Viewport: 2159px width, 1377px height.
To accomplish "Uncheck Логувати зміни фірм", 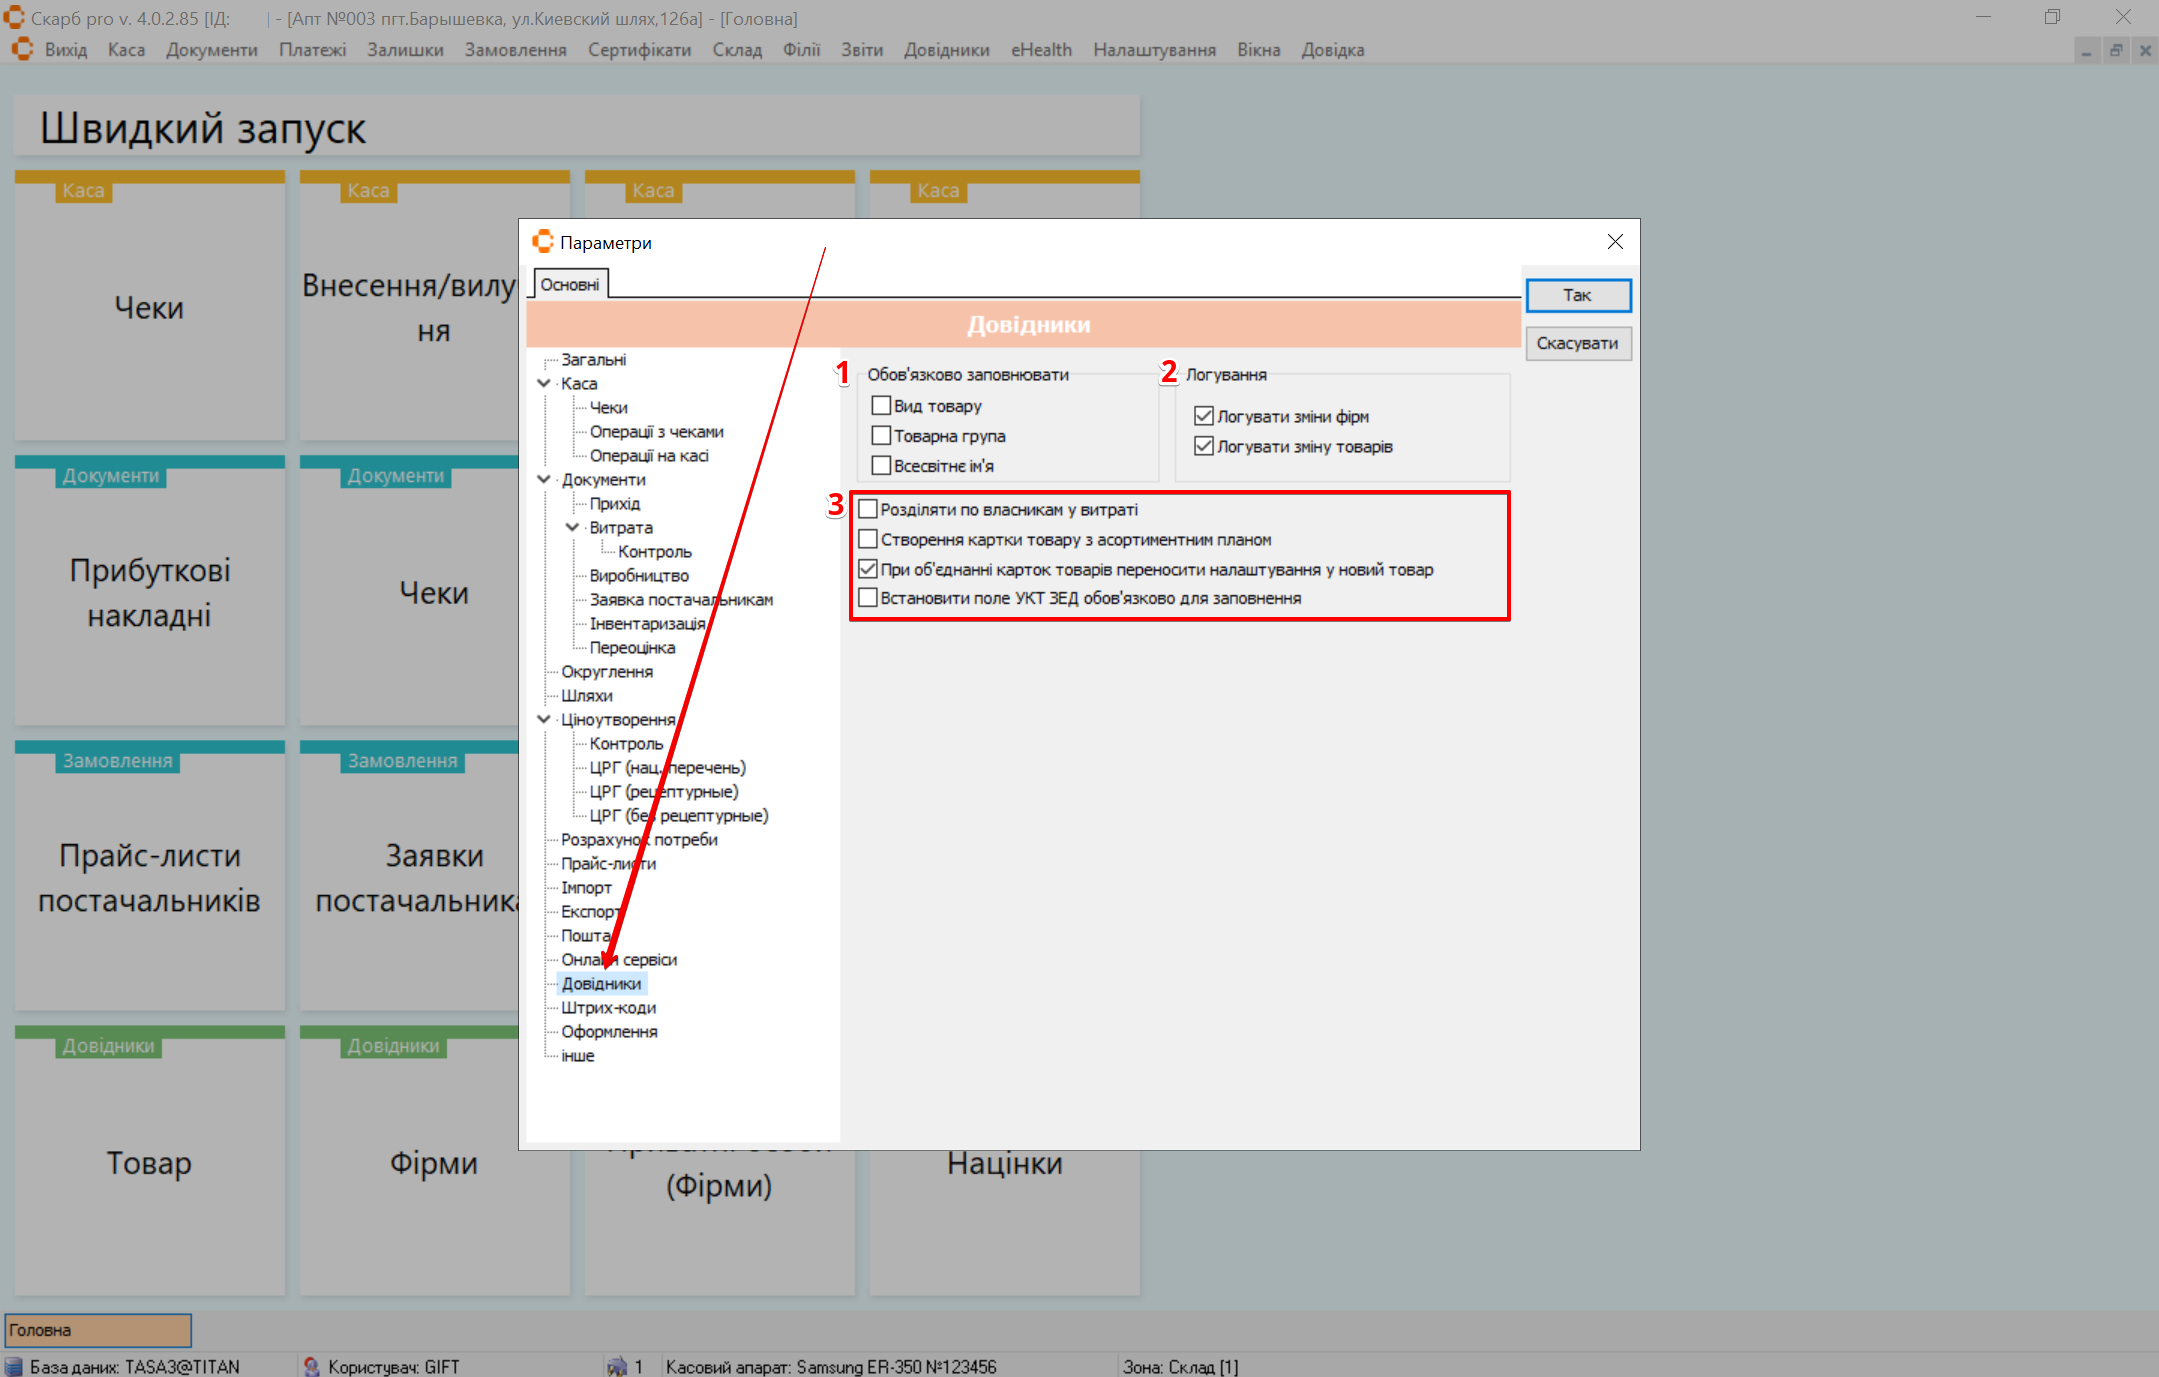I will [1204, 416].
